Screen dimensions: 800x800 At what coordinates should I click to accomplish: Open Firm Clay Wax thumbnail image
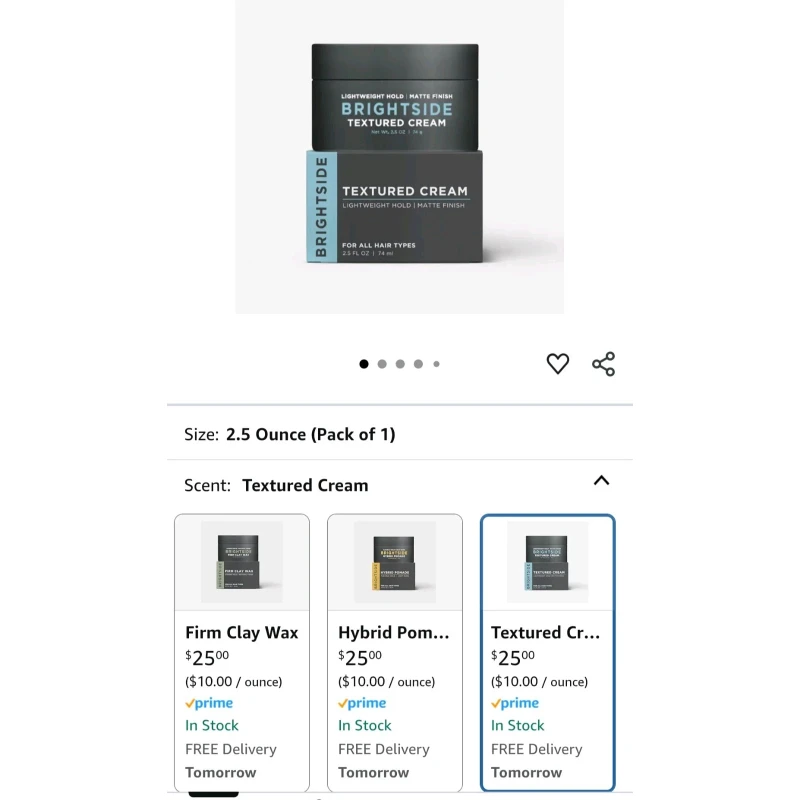(242, 562)
